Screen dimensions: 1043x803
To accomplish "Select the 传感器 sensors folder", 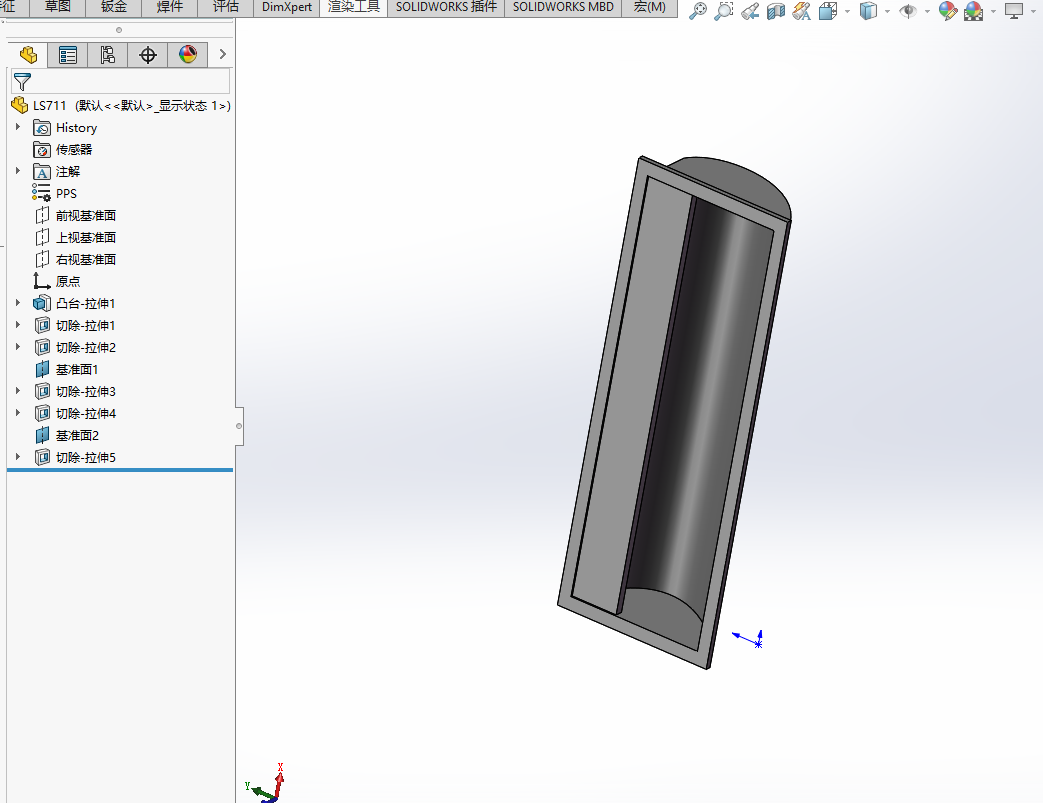I will (63, 150).
